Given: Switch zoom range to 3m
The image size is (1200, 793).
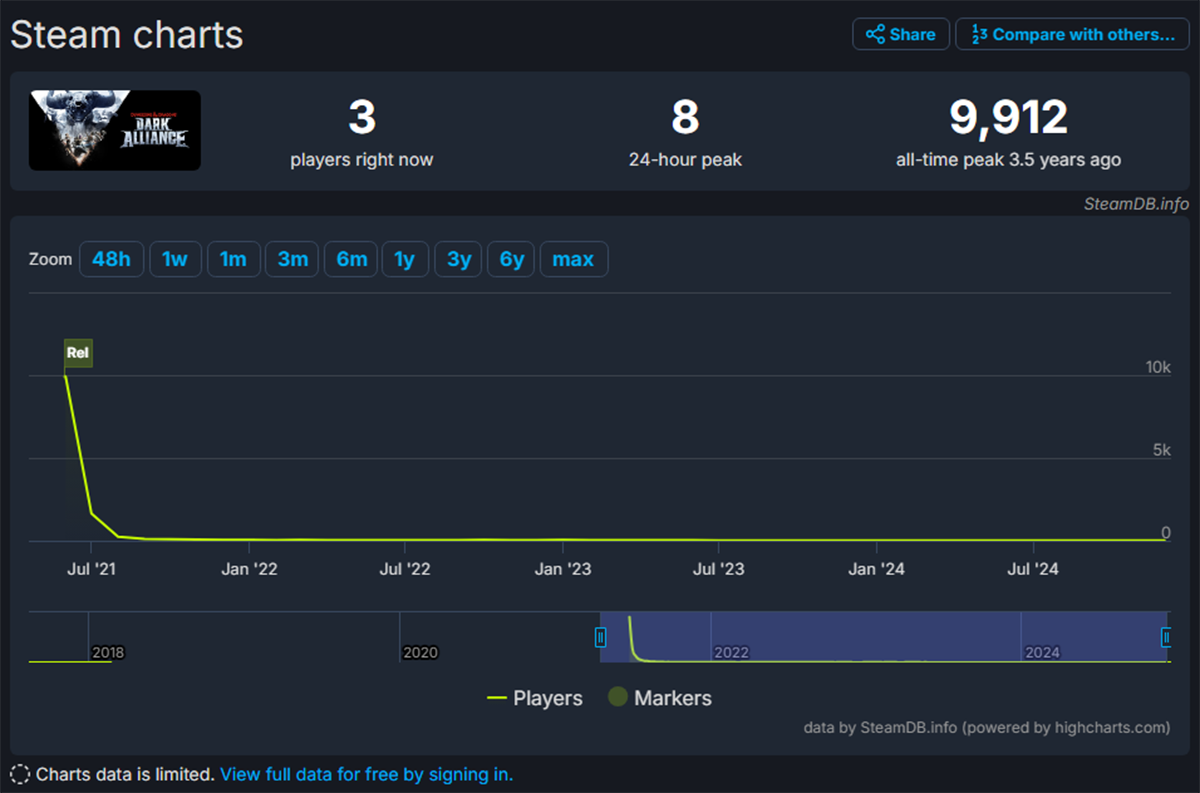Looking at the screenshot, I should point(292,259).
